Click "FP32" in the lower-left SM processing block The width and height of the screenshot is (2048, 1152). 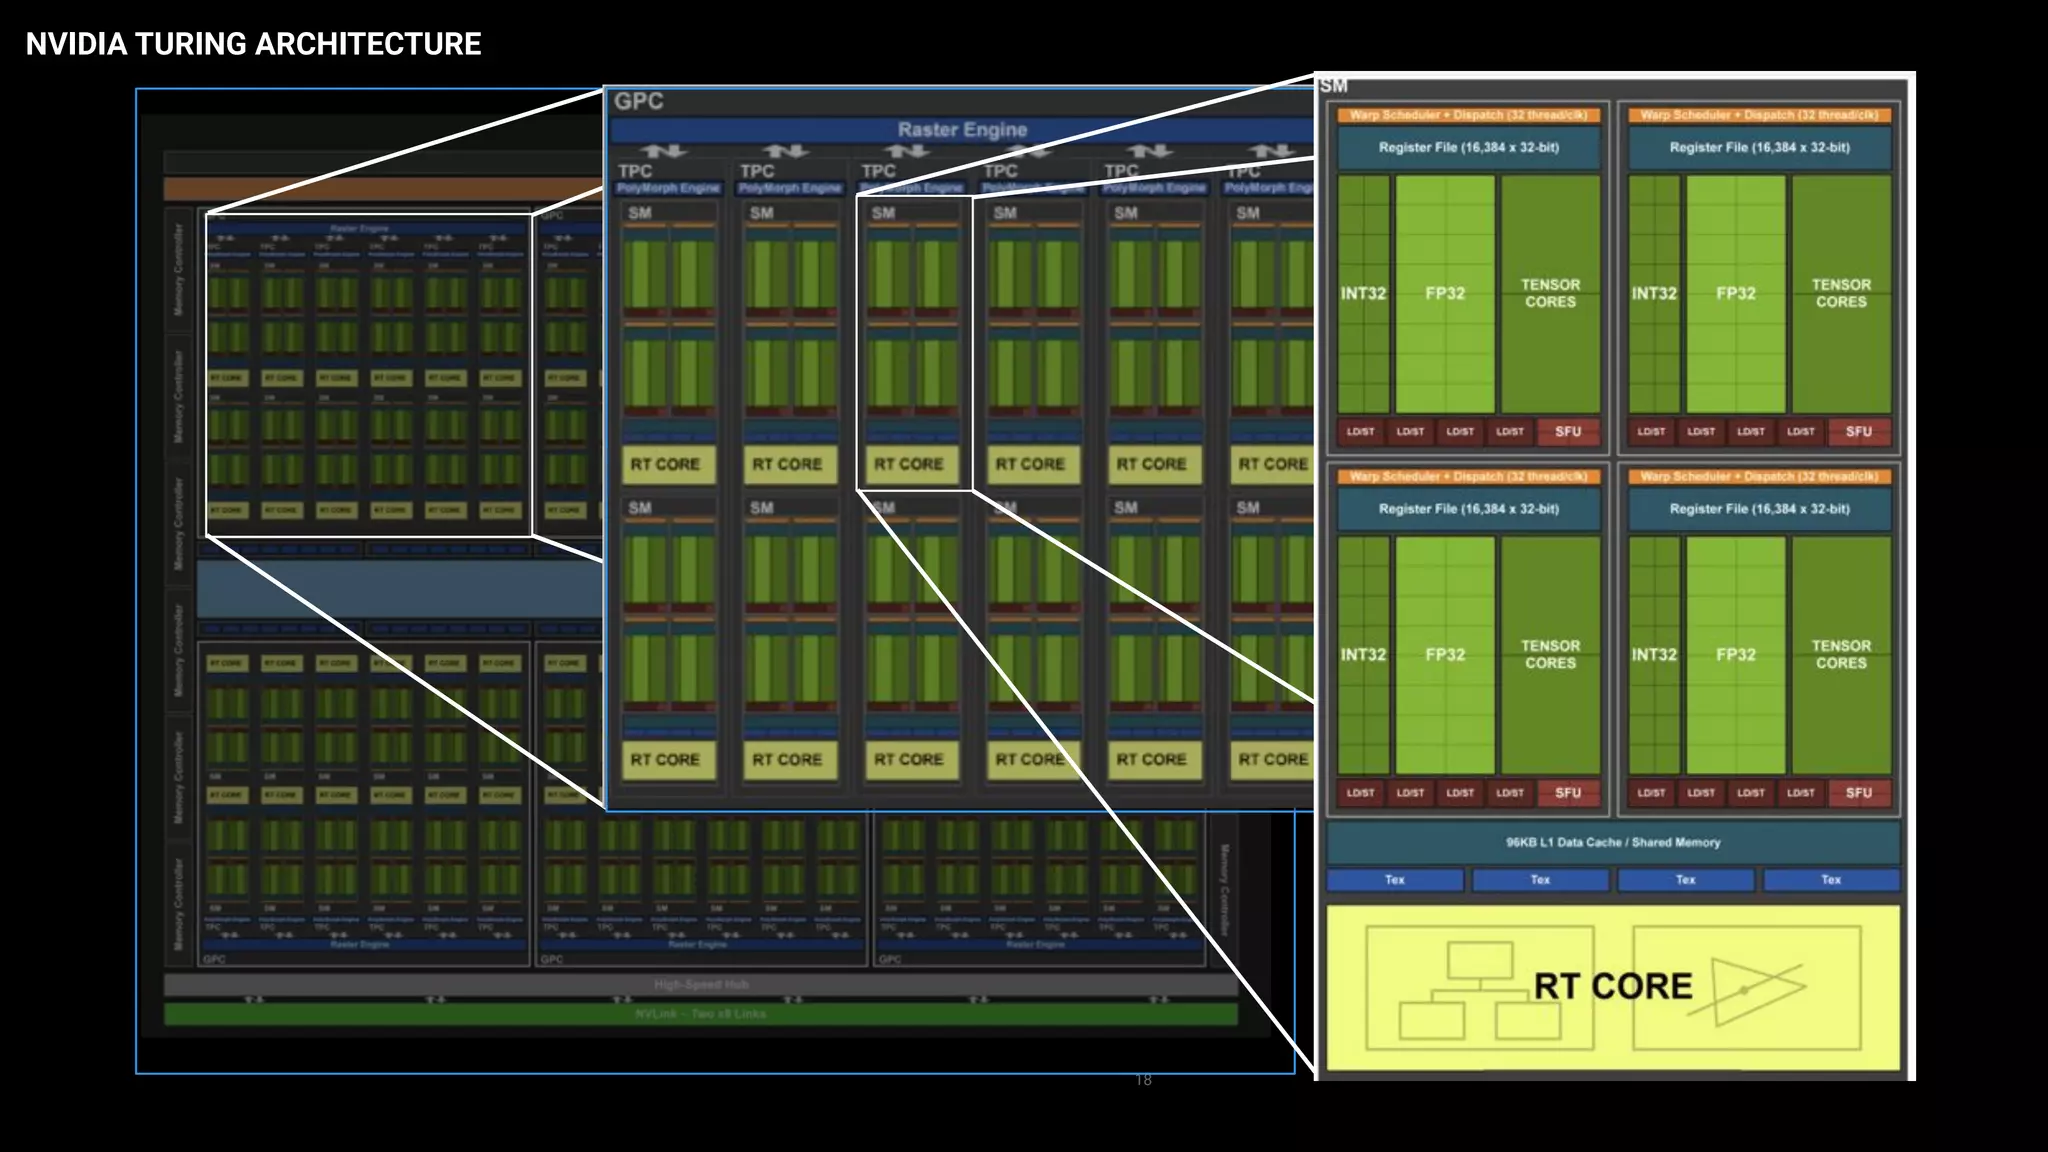click(x=1445, y=654)
